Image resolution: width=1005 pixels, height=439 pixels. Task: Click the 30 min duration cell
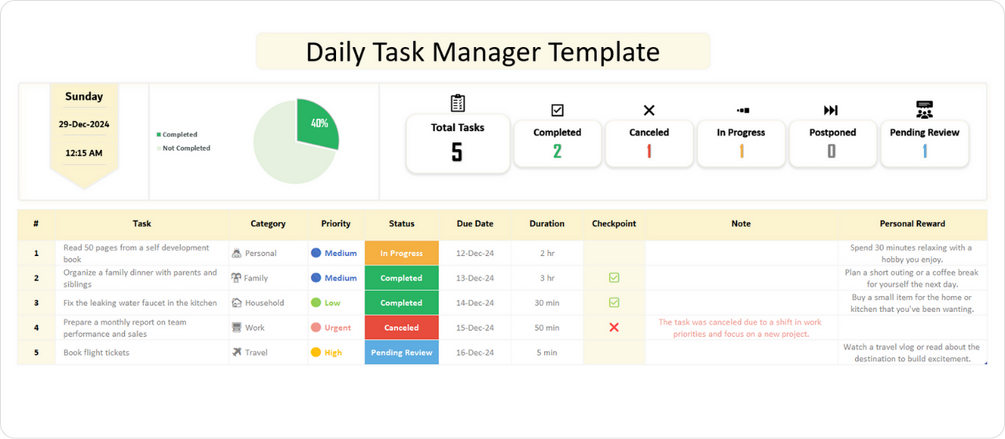tap(547, 302)
